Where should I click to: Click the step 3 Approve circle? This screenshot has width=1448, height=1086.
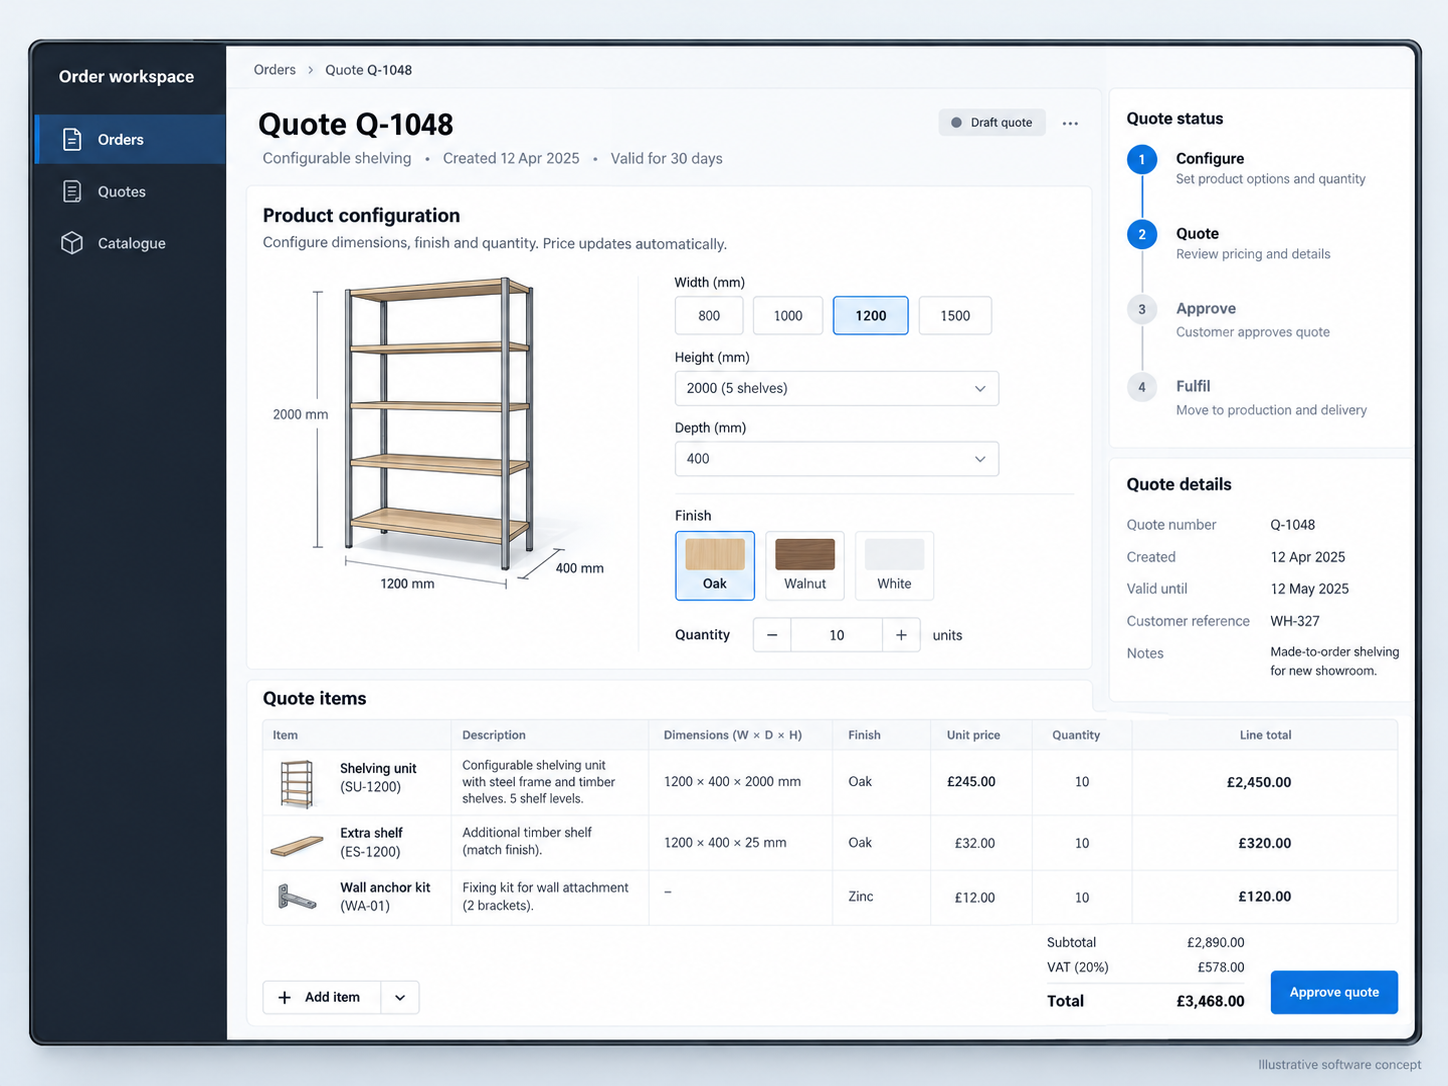coord(1142,310)
